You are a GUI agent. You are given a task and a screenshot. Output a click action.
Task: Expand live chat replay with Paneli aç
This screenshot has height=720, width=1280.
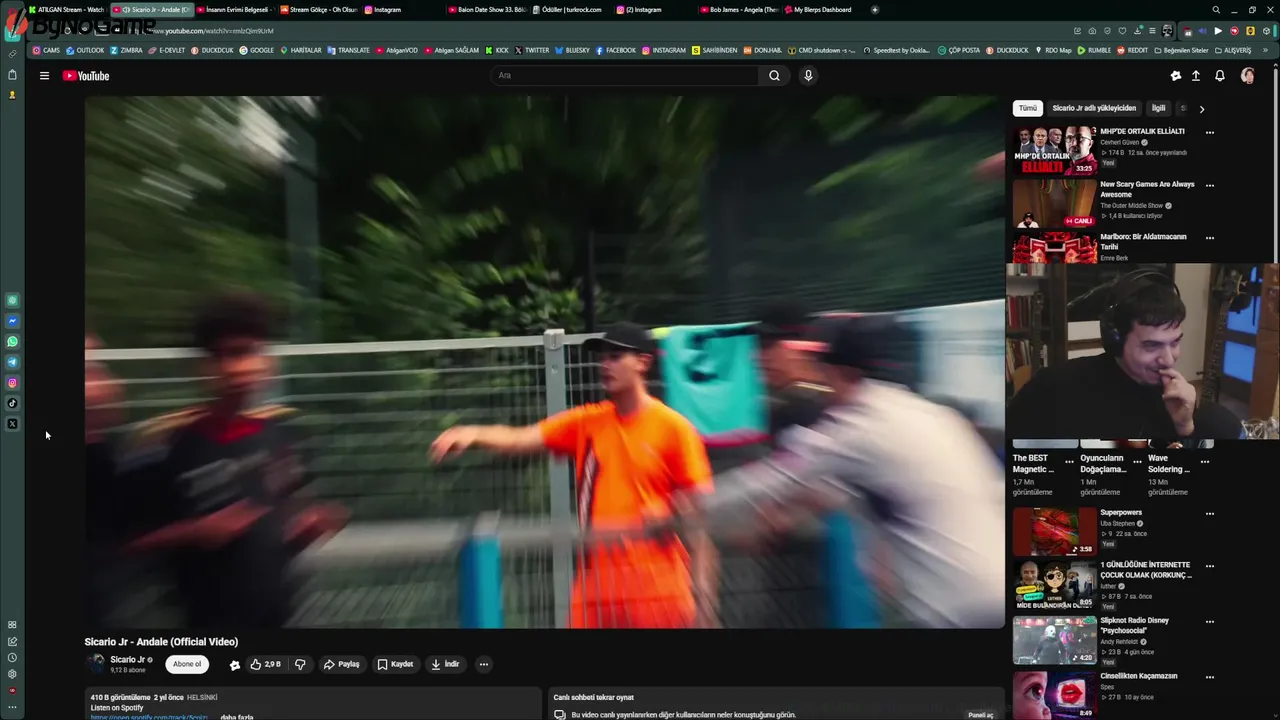(x=981, y=715)
